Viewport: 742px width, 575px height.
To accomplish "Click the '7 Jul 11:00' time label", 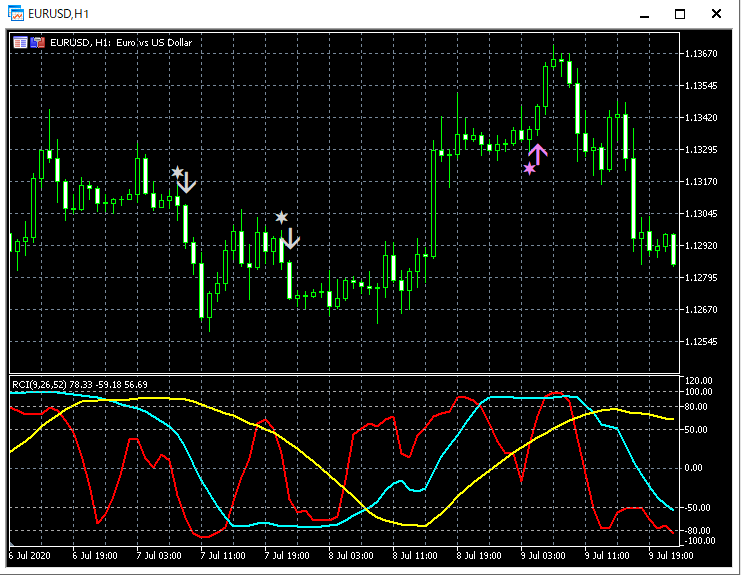I will (223, 555).
